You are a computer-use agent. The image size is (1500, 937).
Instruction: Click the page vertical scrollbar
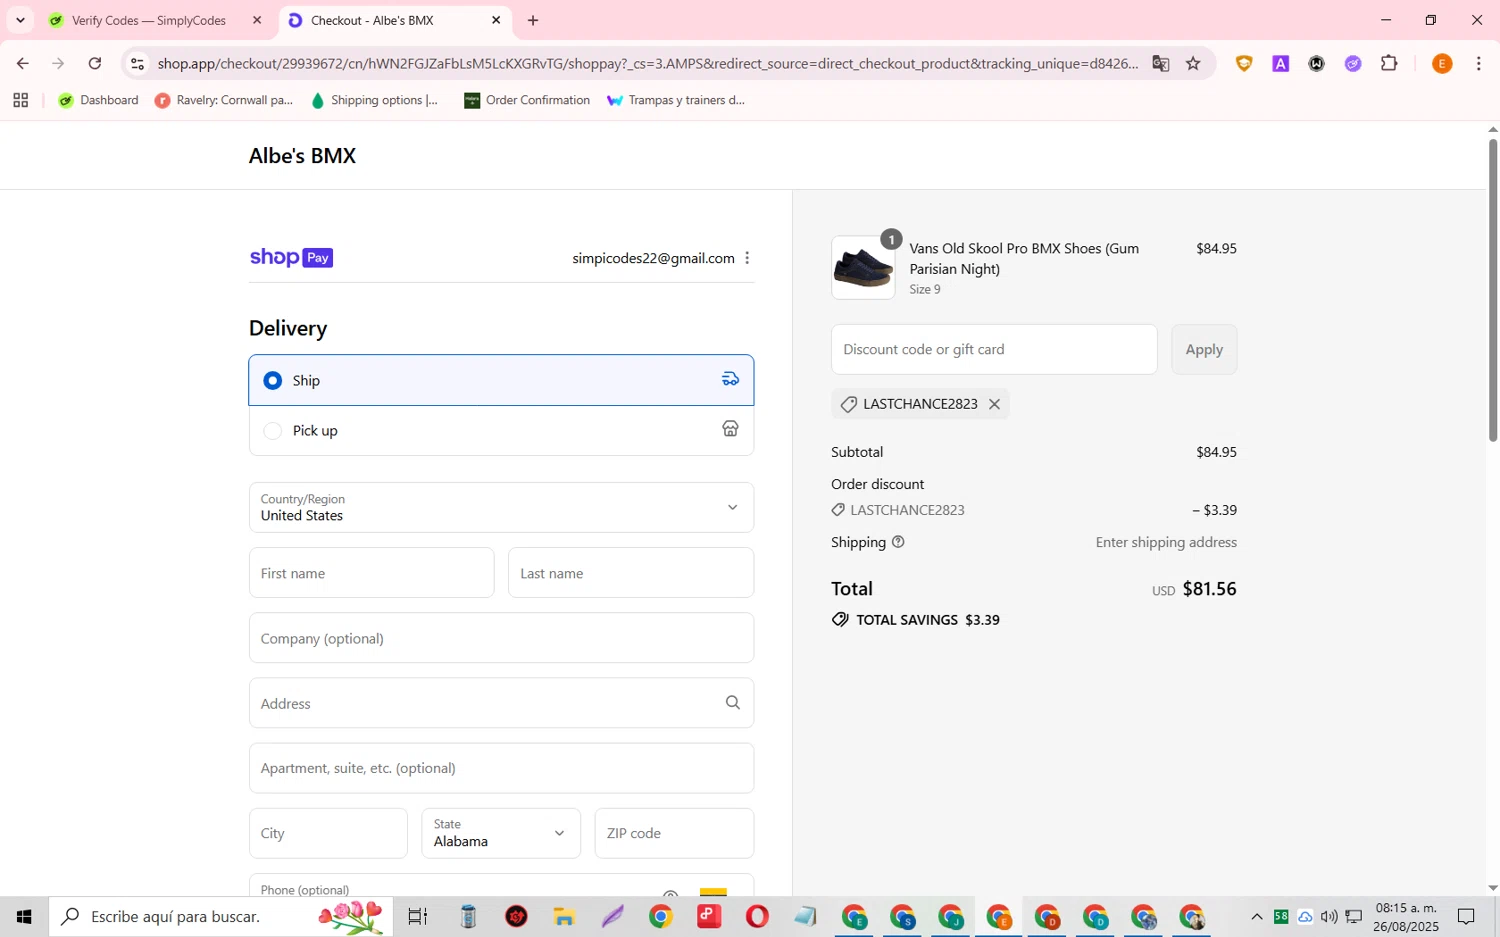[x=1493, y=290]
